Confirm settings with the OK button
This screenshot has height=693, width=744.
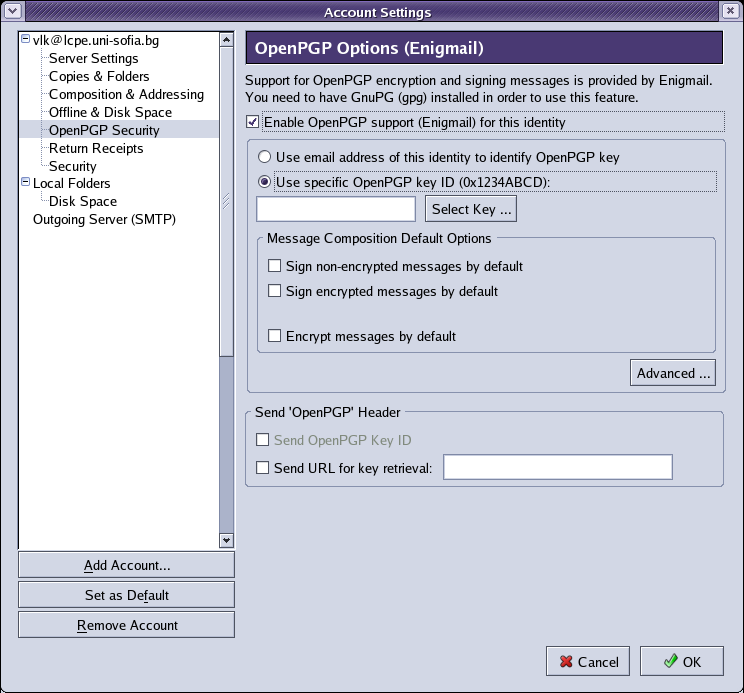682,661
